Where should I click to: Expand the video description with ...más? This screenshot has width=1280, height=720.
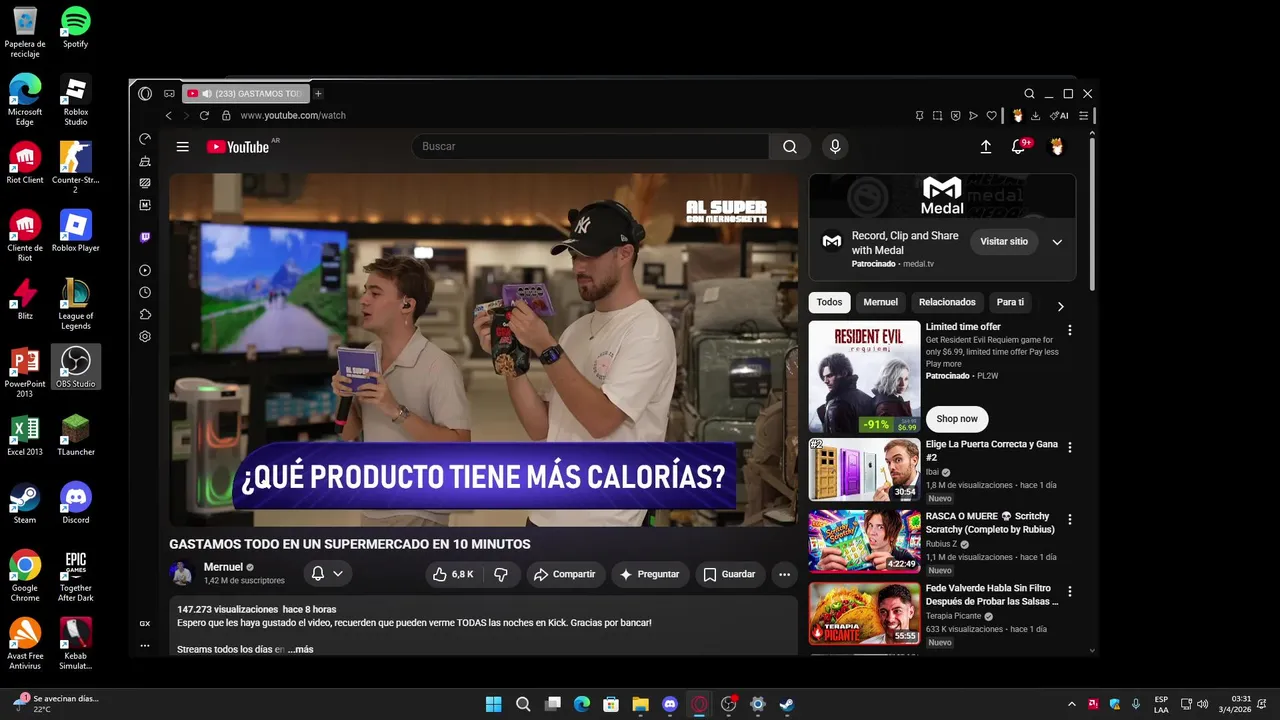pos(300,650)
